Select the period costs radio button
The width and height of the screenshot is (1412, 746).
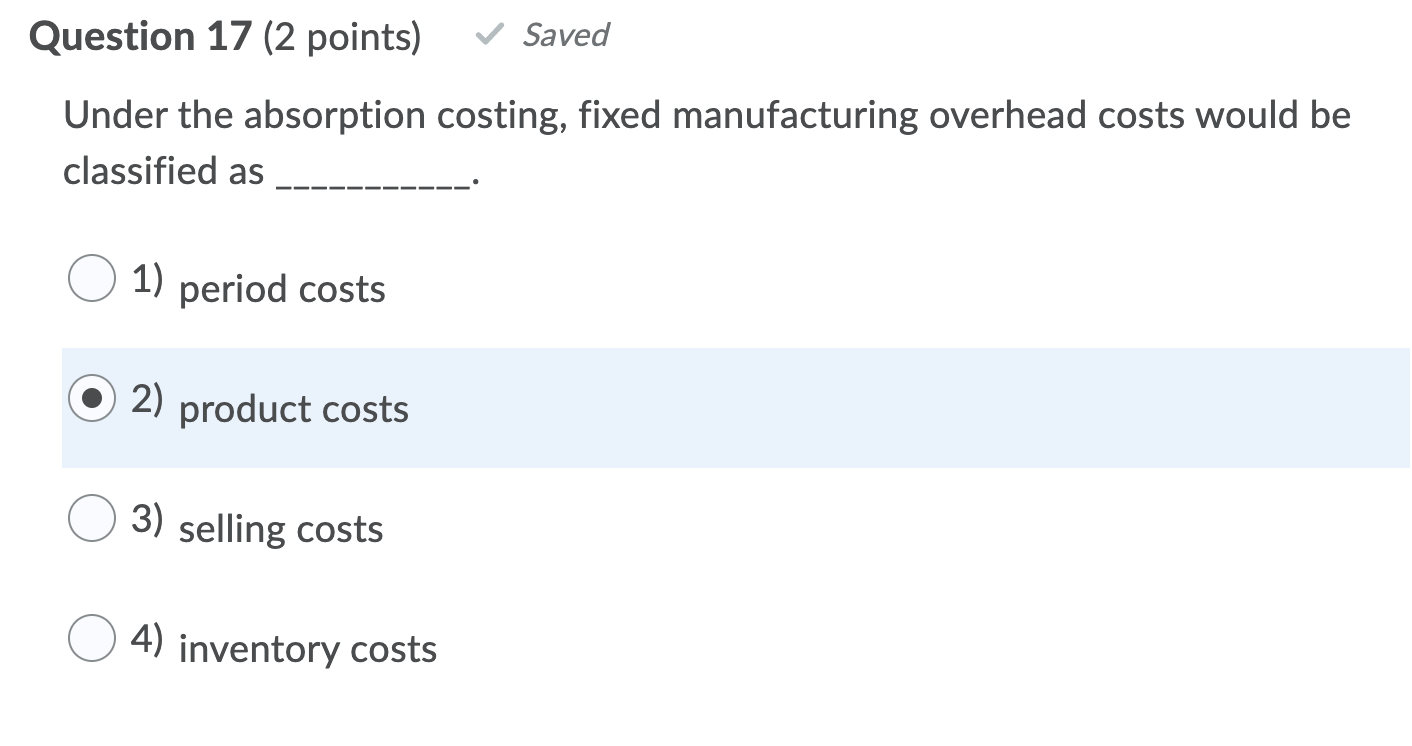point(91,279)
